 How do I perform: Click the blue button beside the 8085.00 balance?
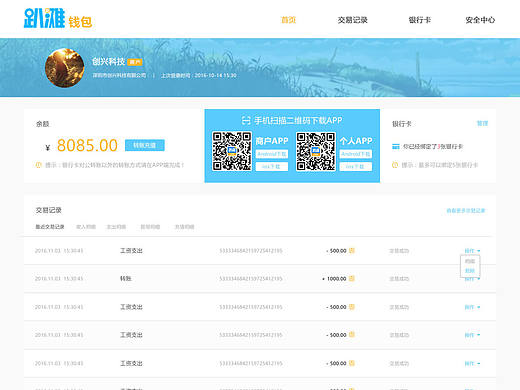coord(145,145)
